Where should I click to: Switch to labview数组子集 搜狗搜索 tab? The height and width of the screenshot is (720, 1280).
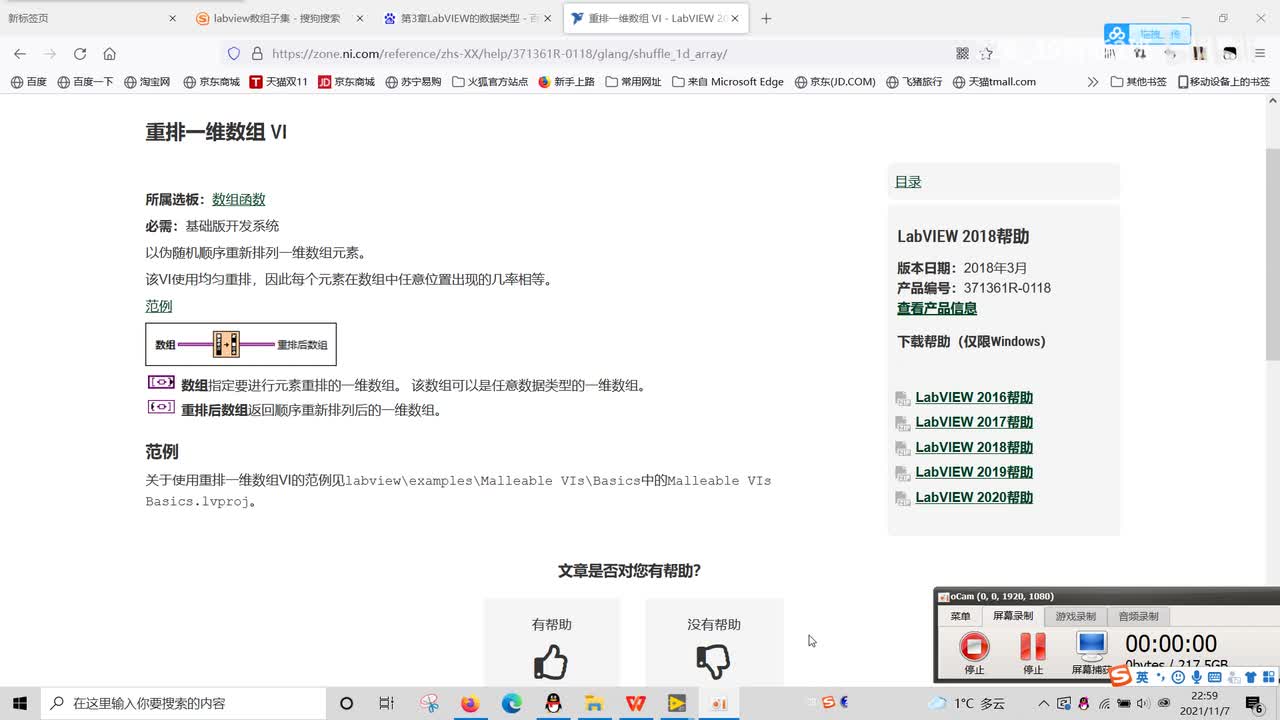click(278, 18)
